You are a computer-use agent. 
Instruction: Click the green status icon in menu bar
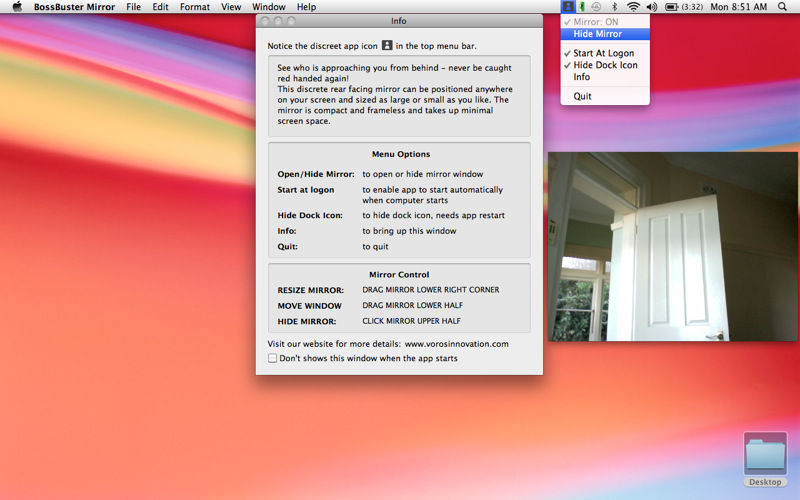pyautogui.click(x=582, y=7)
